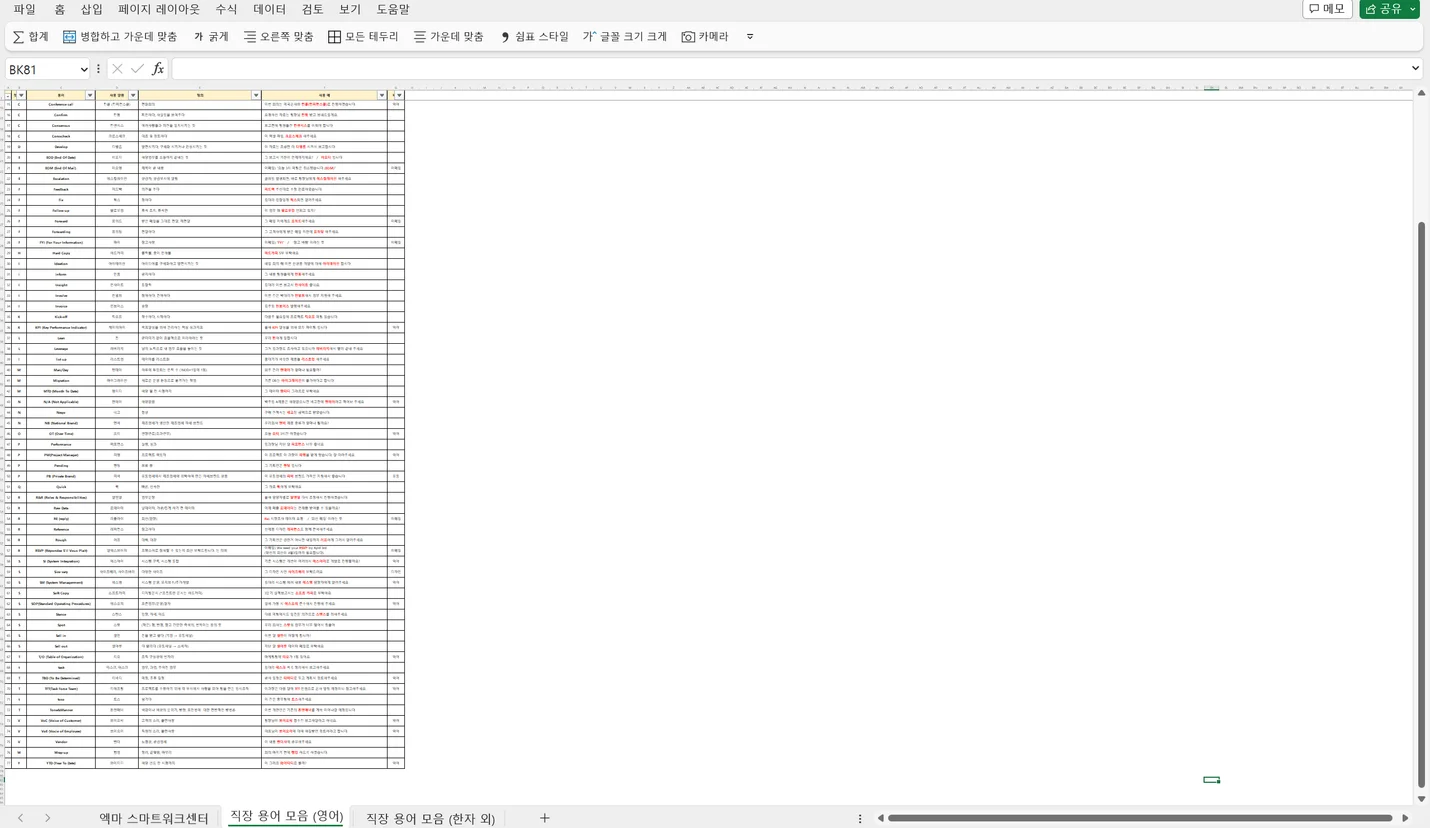This screenshot has height=828, width=1430.
Task: Select the cell containing Feedback
Action: point(61,189)
